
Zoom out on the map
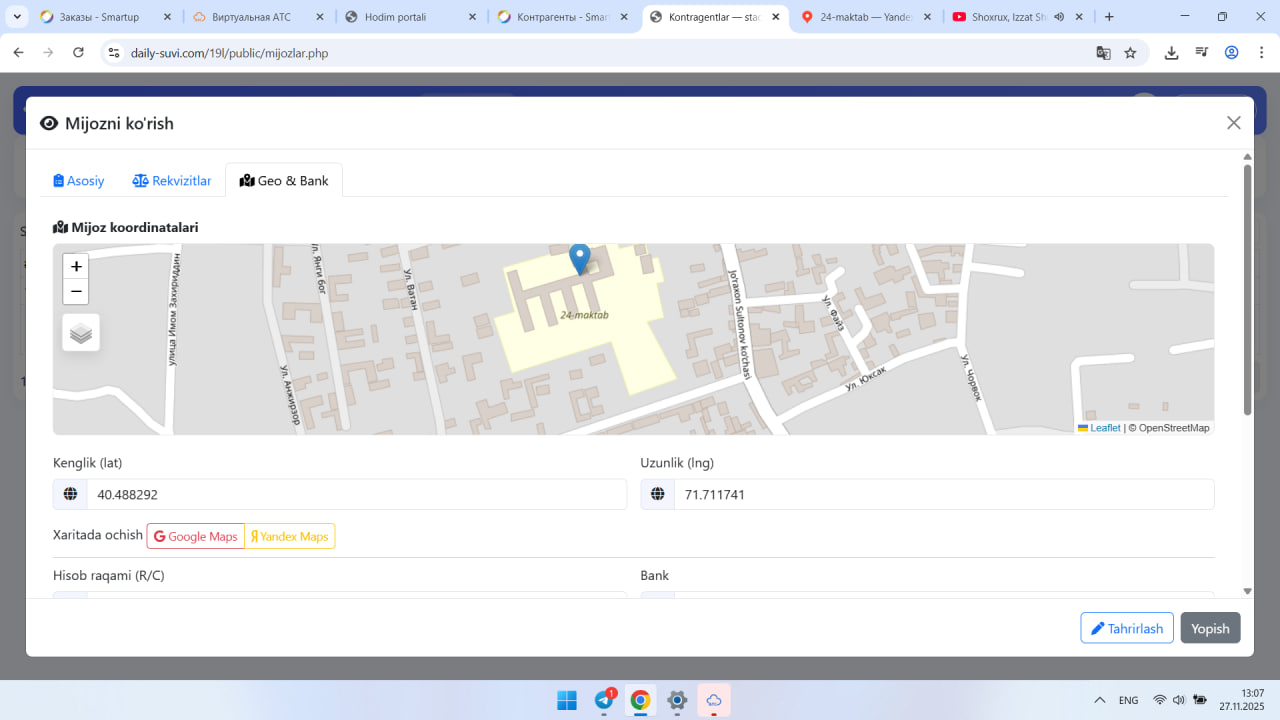point(76,292)
